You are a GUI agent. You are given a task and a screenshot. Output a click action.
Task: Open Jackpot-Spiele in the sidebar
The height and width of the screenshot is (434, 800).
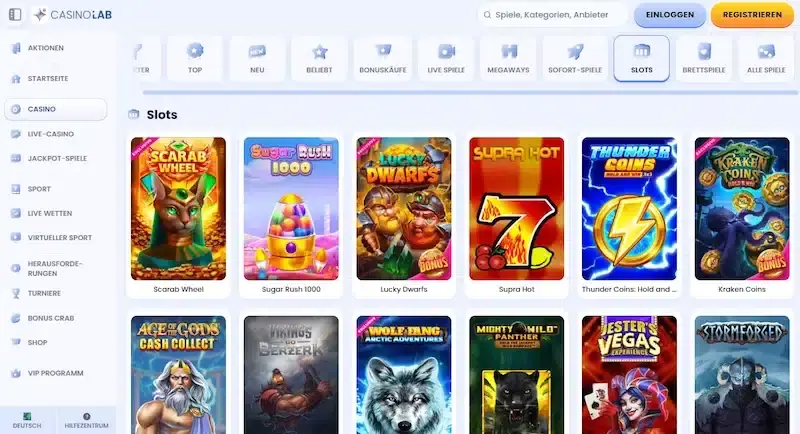[56, 159]
